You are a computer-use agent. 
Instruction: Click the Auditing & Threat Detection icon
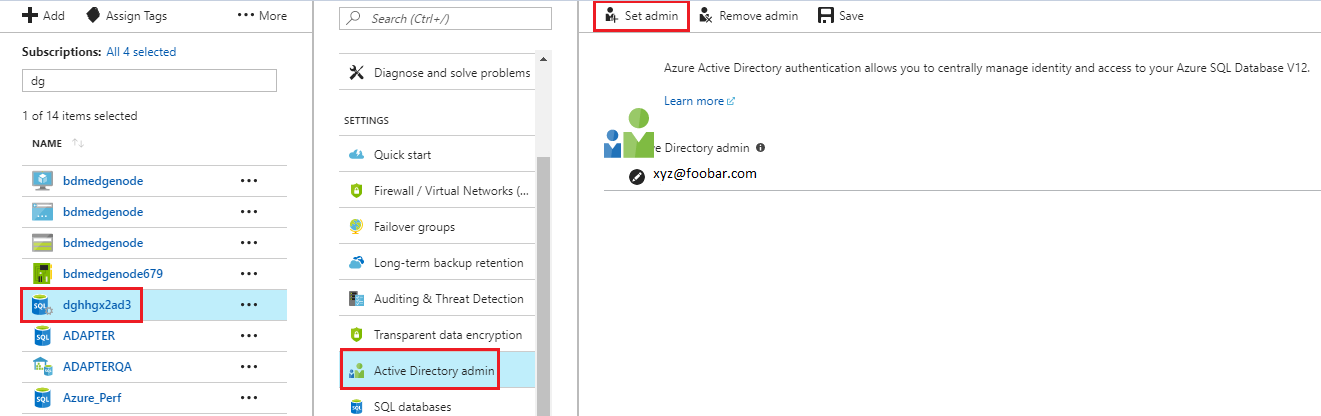tap(356, 299)
